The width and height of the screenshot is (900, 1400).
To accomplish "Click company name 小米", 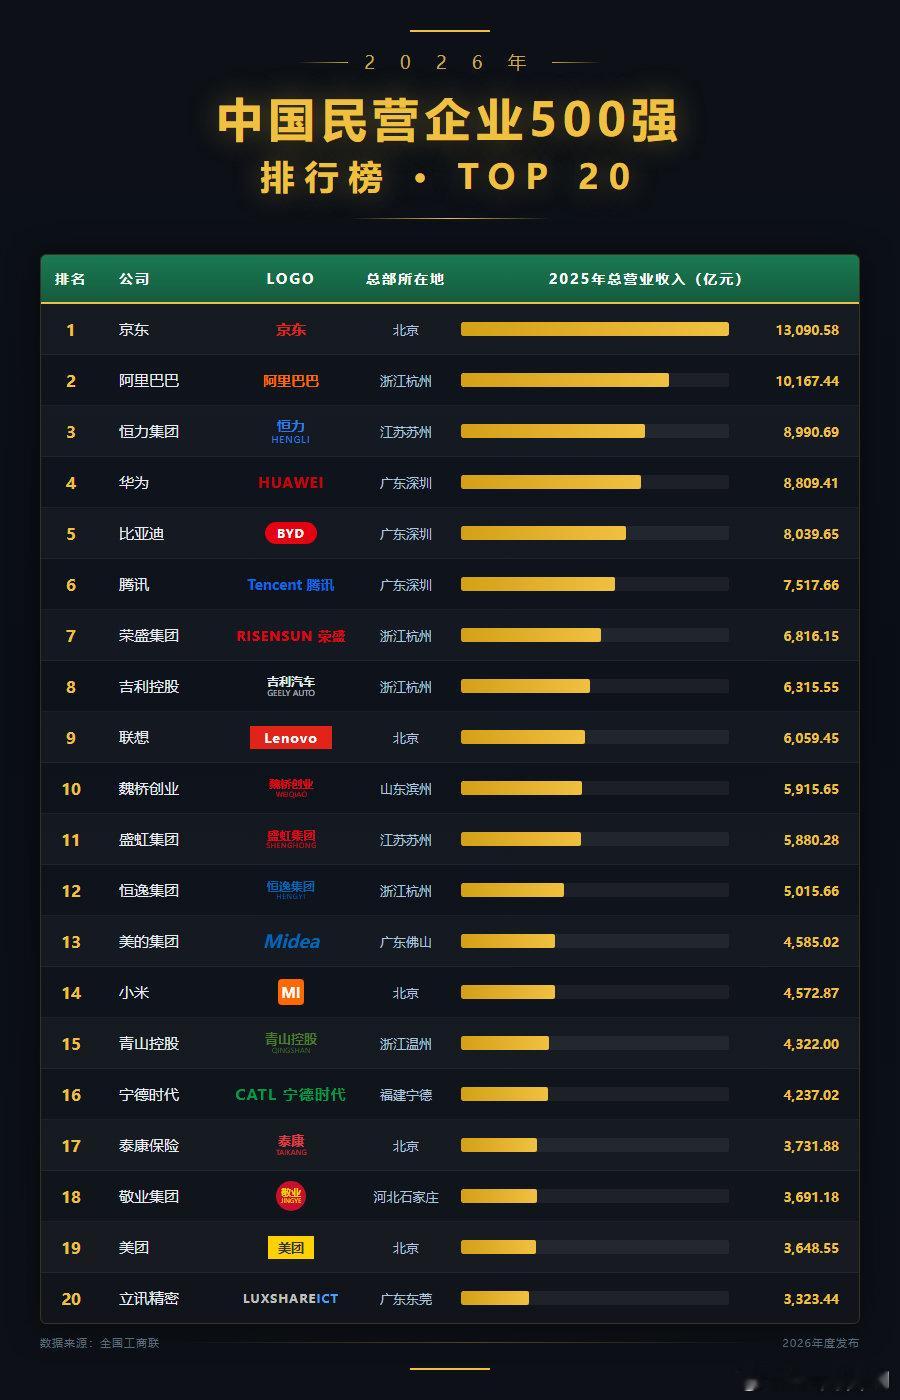I will point(134,992).
